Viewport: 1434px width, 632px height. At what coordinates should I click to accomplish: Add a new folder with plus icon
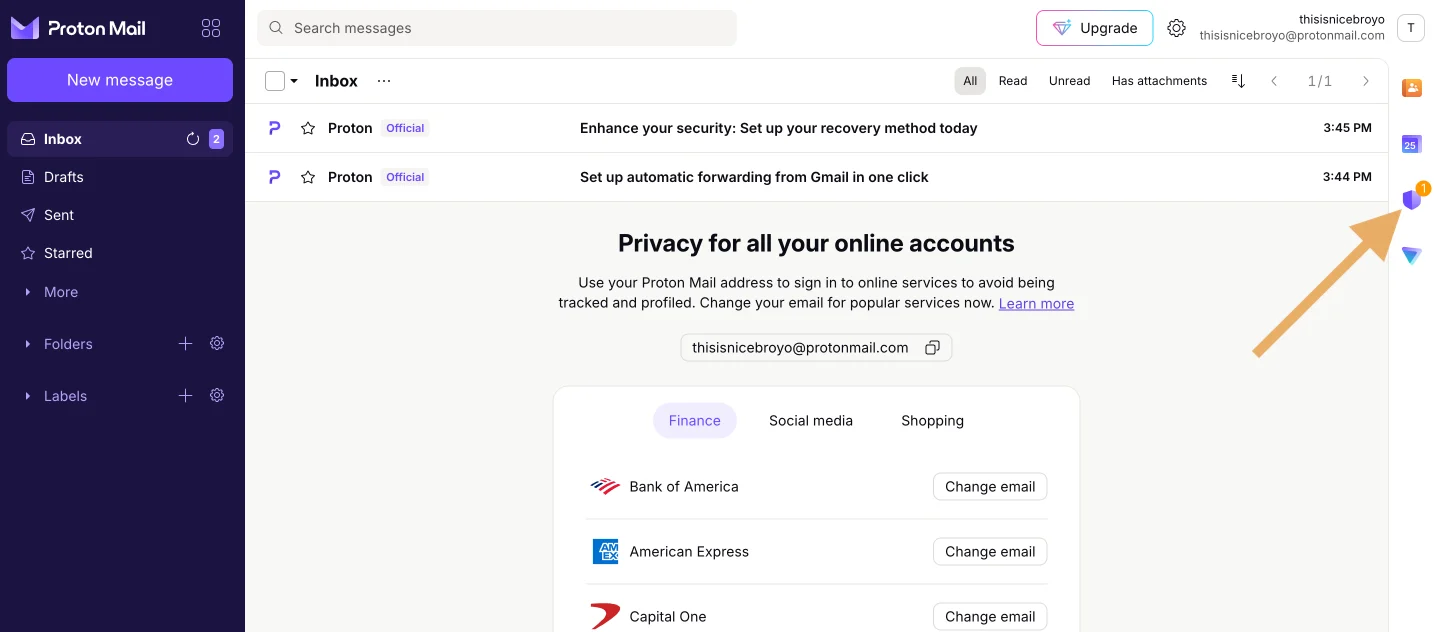185,344
